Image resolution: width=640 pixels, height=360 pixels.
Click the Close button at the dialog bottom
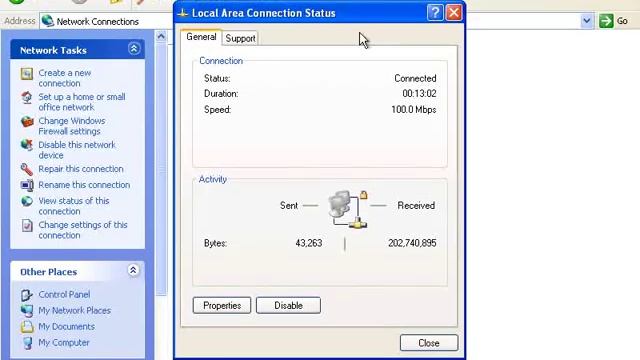(x=429, y=343)
